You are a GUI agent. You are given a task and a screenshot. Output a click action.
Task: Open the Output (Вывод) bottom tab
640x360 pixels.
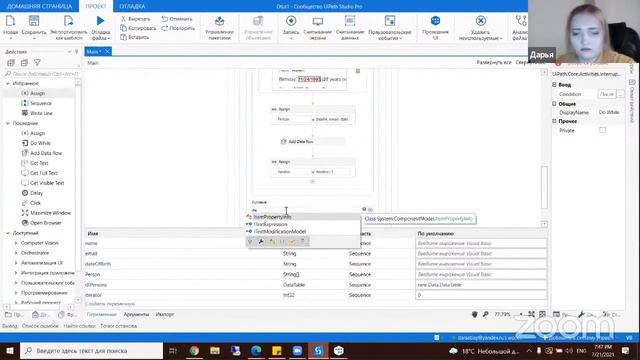pos(10,326)
